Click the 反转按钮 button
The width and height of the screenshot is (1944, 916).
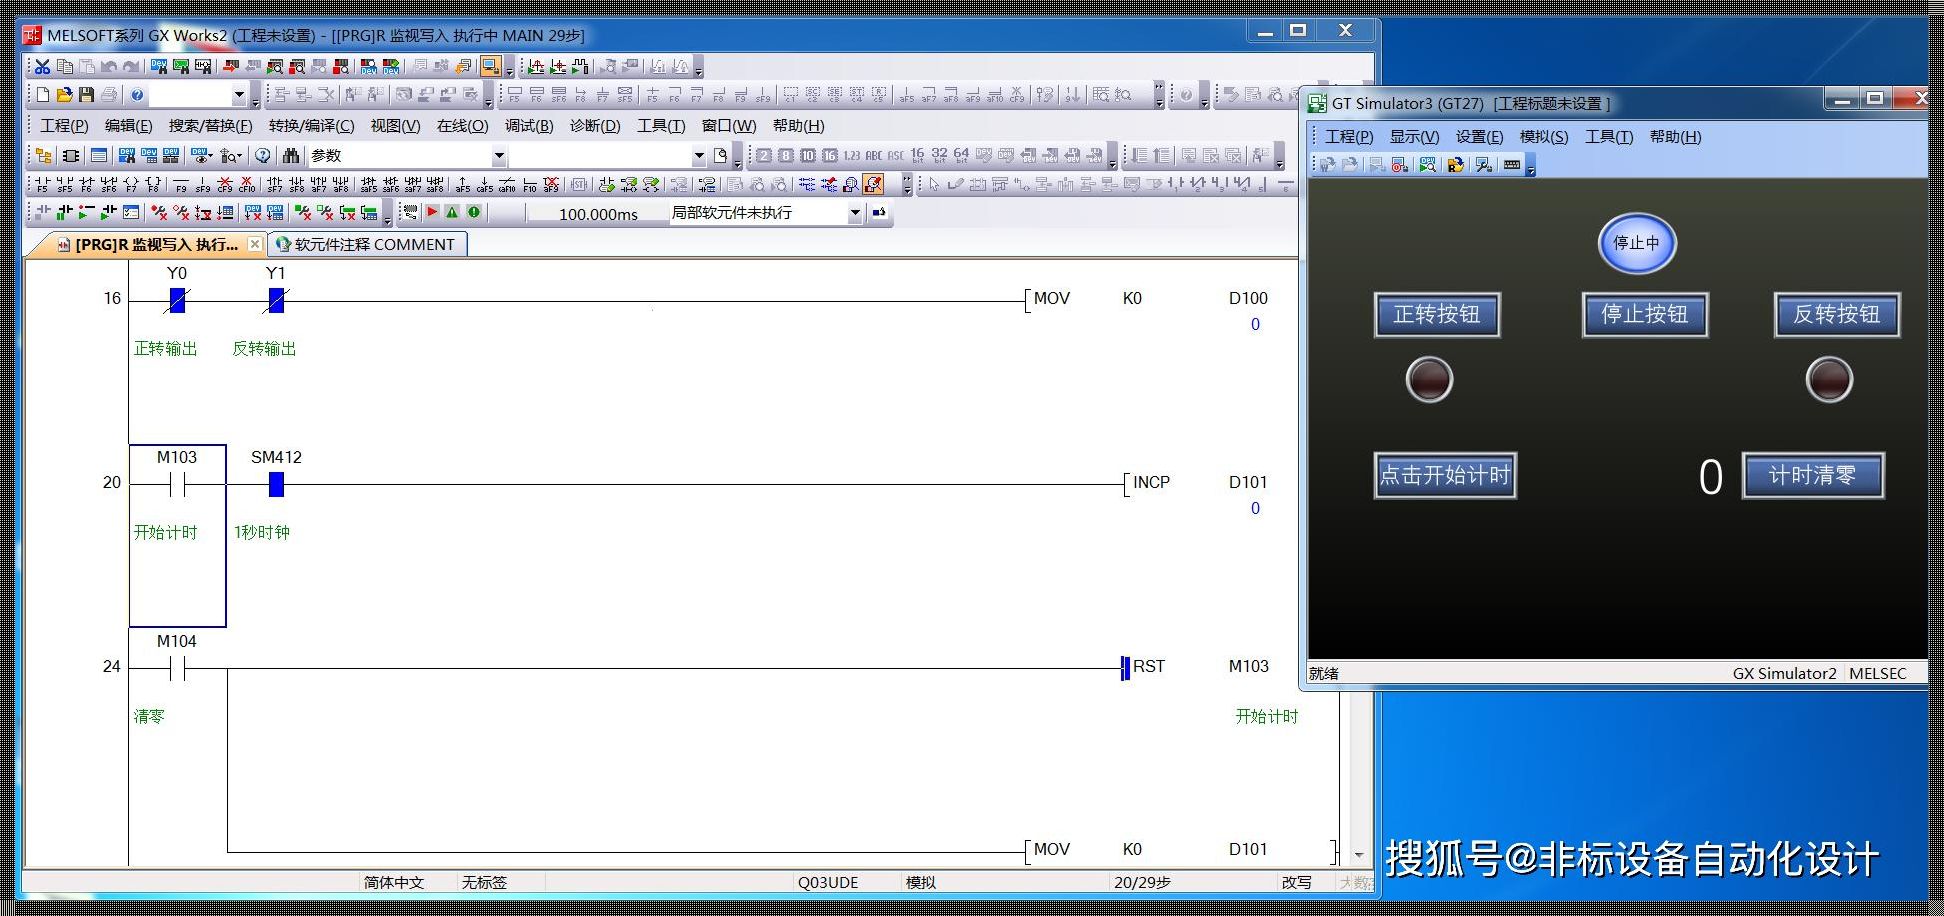pyautogui.click(x=1837, y=314)
